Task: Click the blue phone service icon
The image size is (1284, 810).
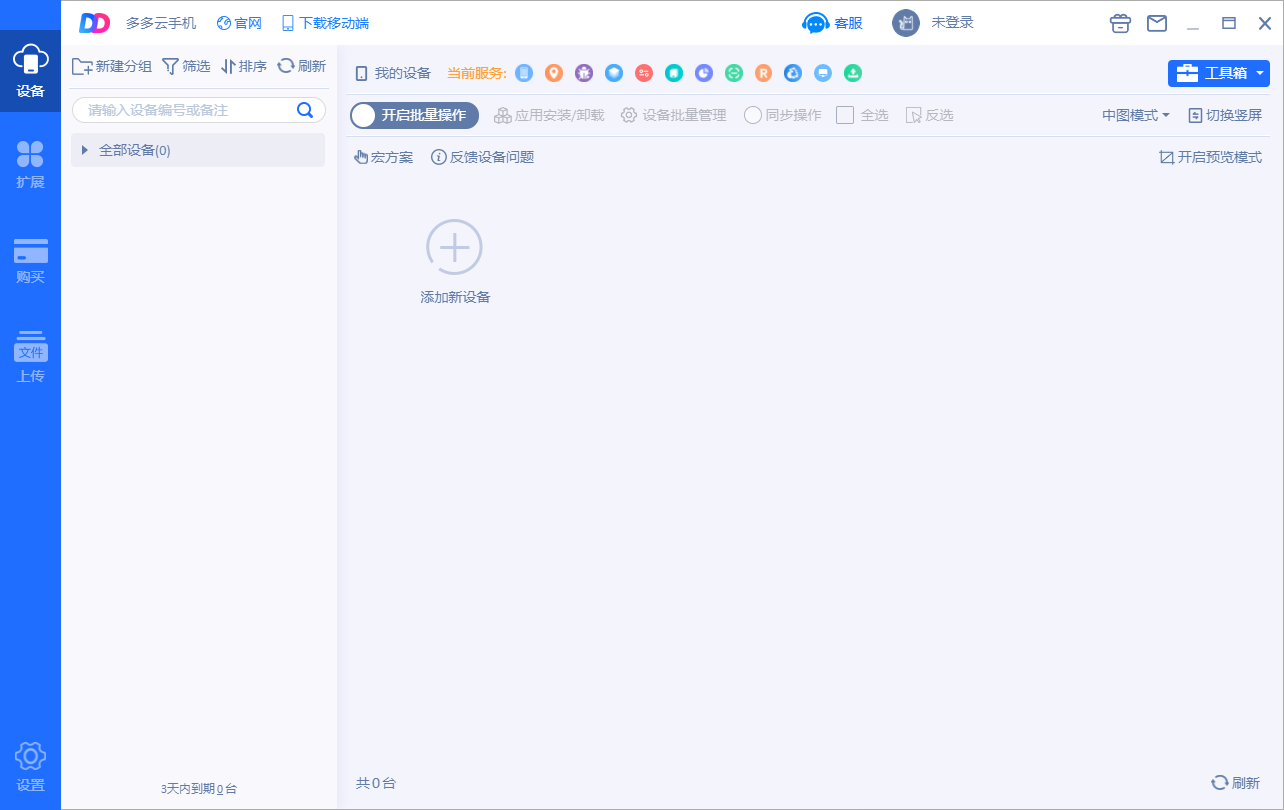Action: pos(524,73)
